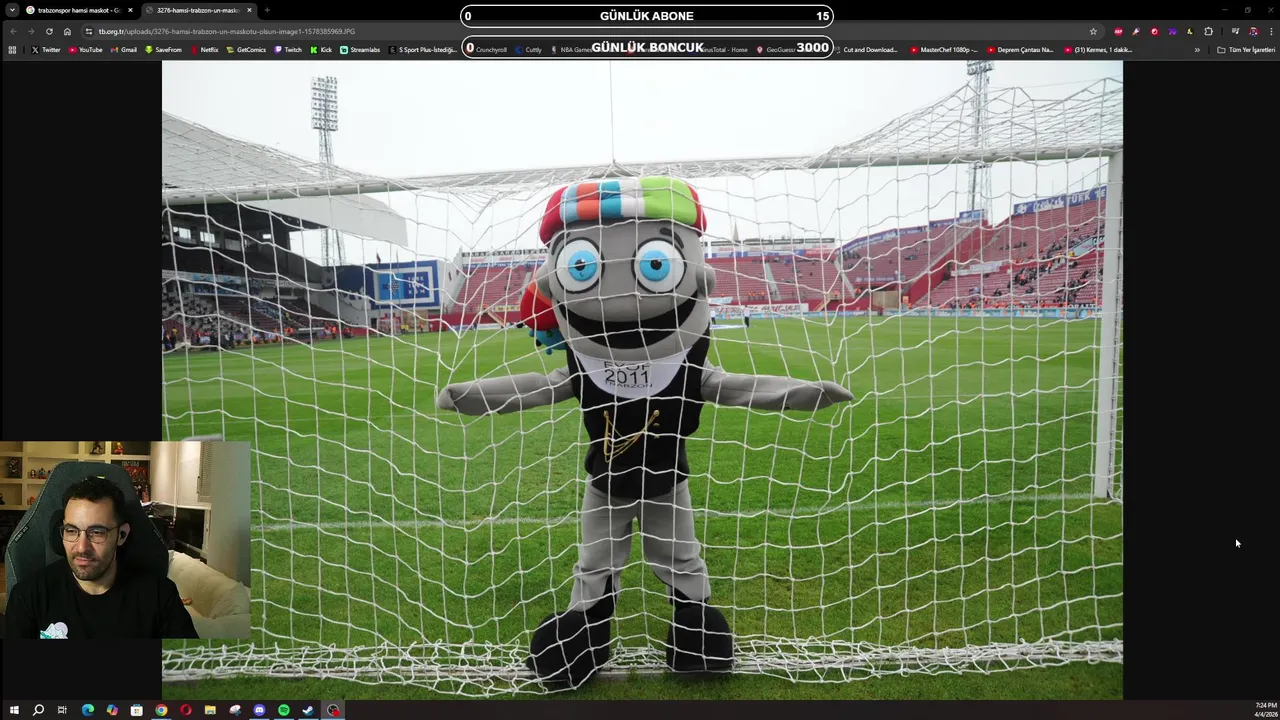The height and width of the screenshot is (720, 1280).
Task: Open the 'Cut and Download' bookmark
Action: click(866, 50)
